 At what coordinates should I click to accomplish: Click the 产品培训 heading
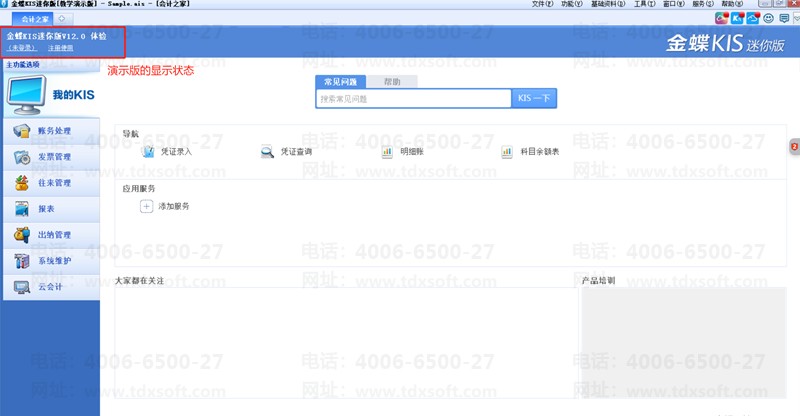[598, 281]
